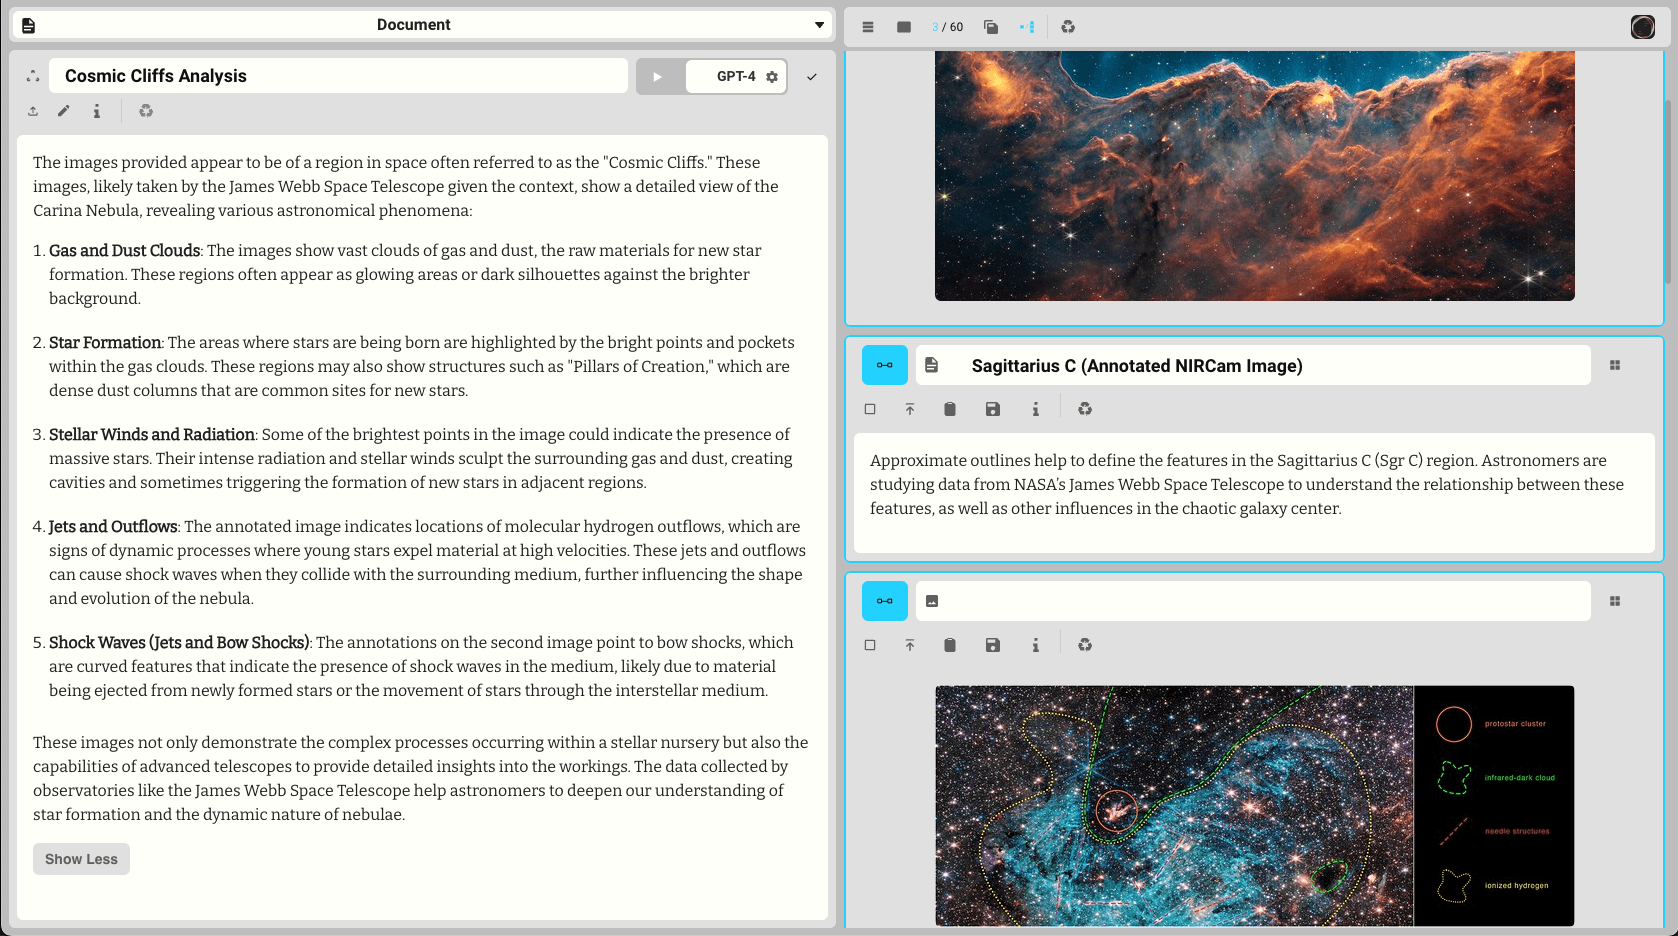The image size is (1678, 936).
Task: Check the Sagittarius C card selection box
Action: tap(870, 409)
